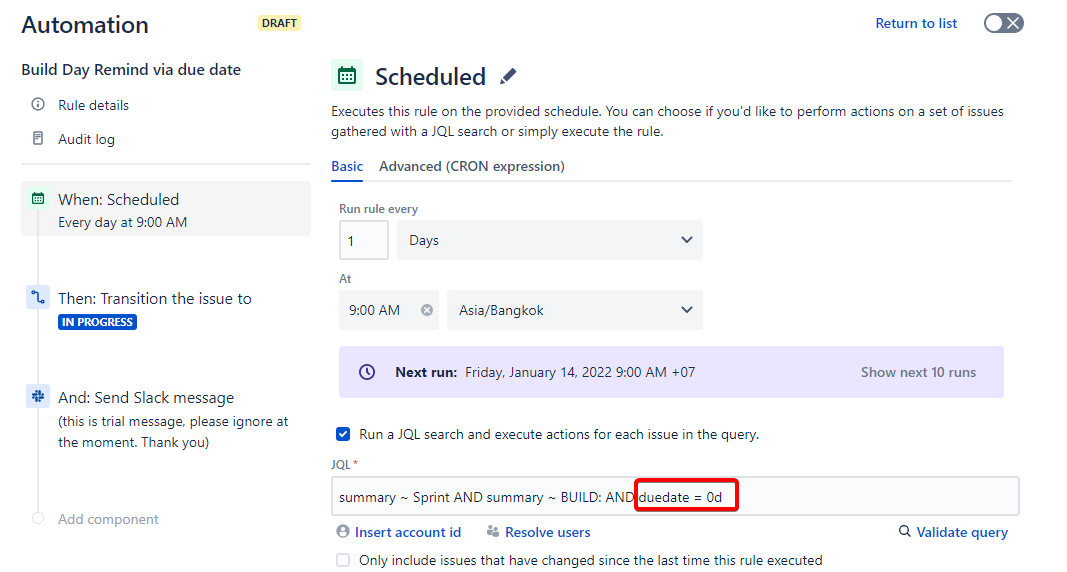Click the clock icon in Next run banner
The image size is (1067, 572).
367,372
